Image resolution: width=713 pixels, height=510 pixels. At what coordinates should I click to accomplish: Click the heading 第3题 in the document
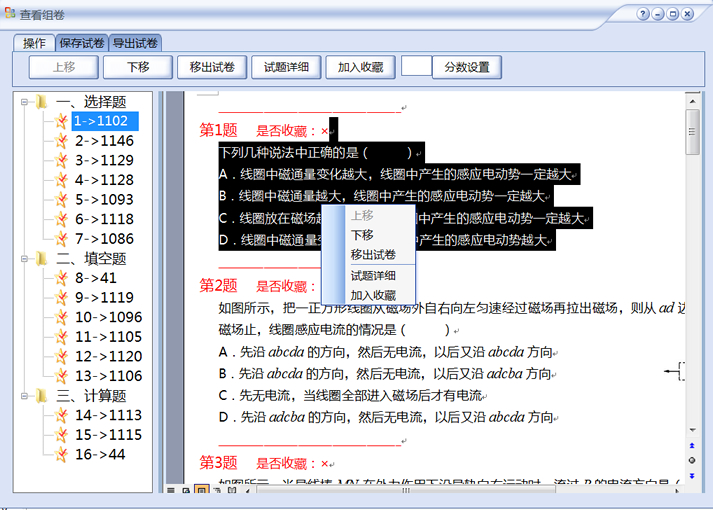coord(219,463)
